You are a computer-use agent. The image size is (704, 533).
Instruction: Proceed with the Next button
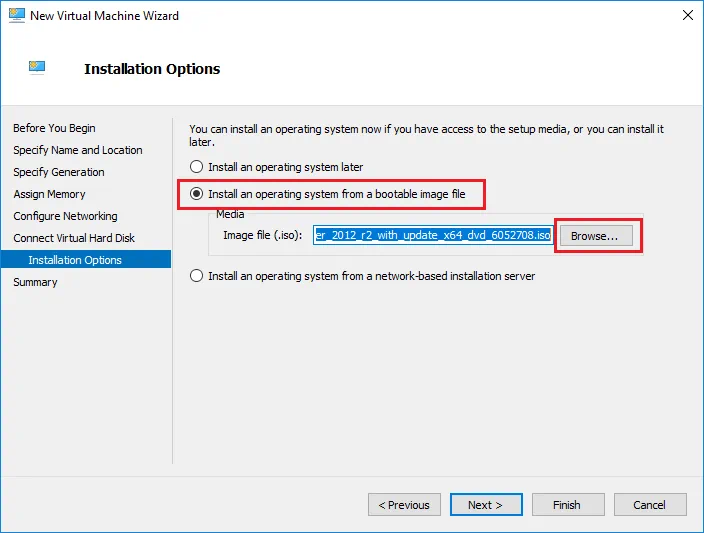pyautogui.click(x=486, y=505)
